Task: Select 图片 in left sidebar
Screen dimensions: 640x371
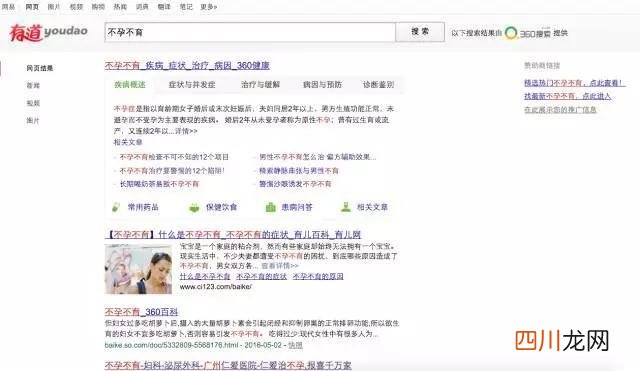Action: (x=33, y=121)
